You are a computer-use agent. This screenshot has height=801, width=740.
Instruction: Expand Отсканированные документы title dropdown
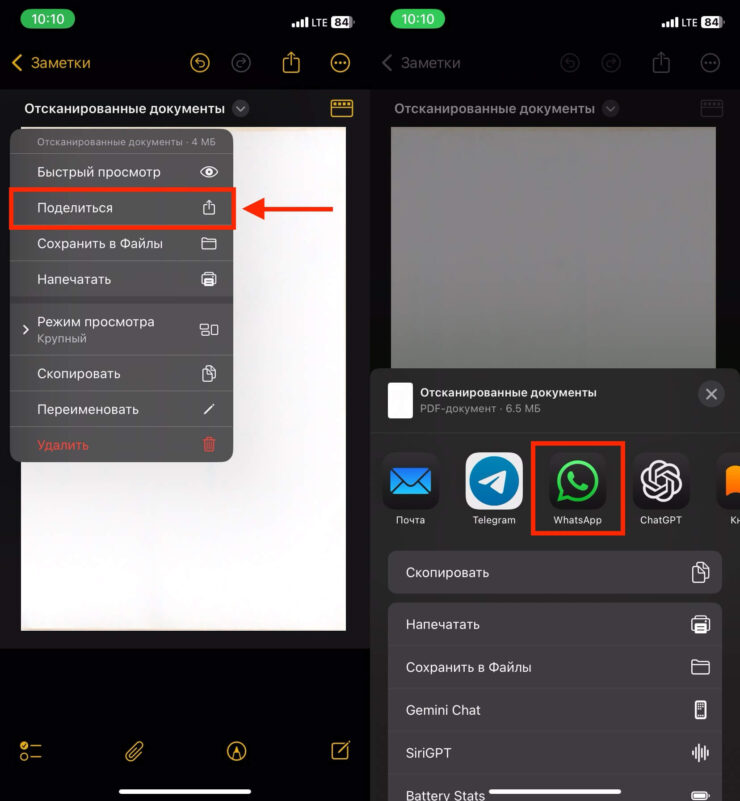[240, 108]
